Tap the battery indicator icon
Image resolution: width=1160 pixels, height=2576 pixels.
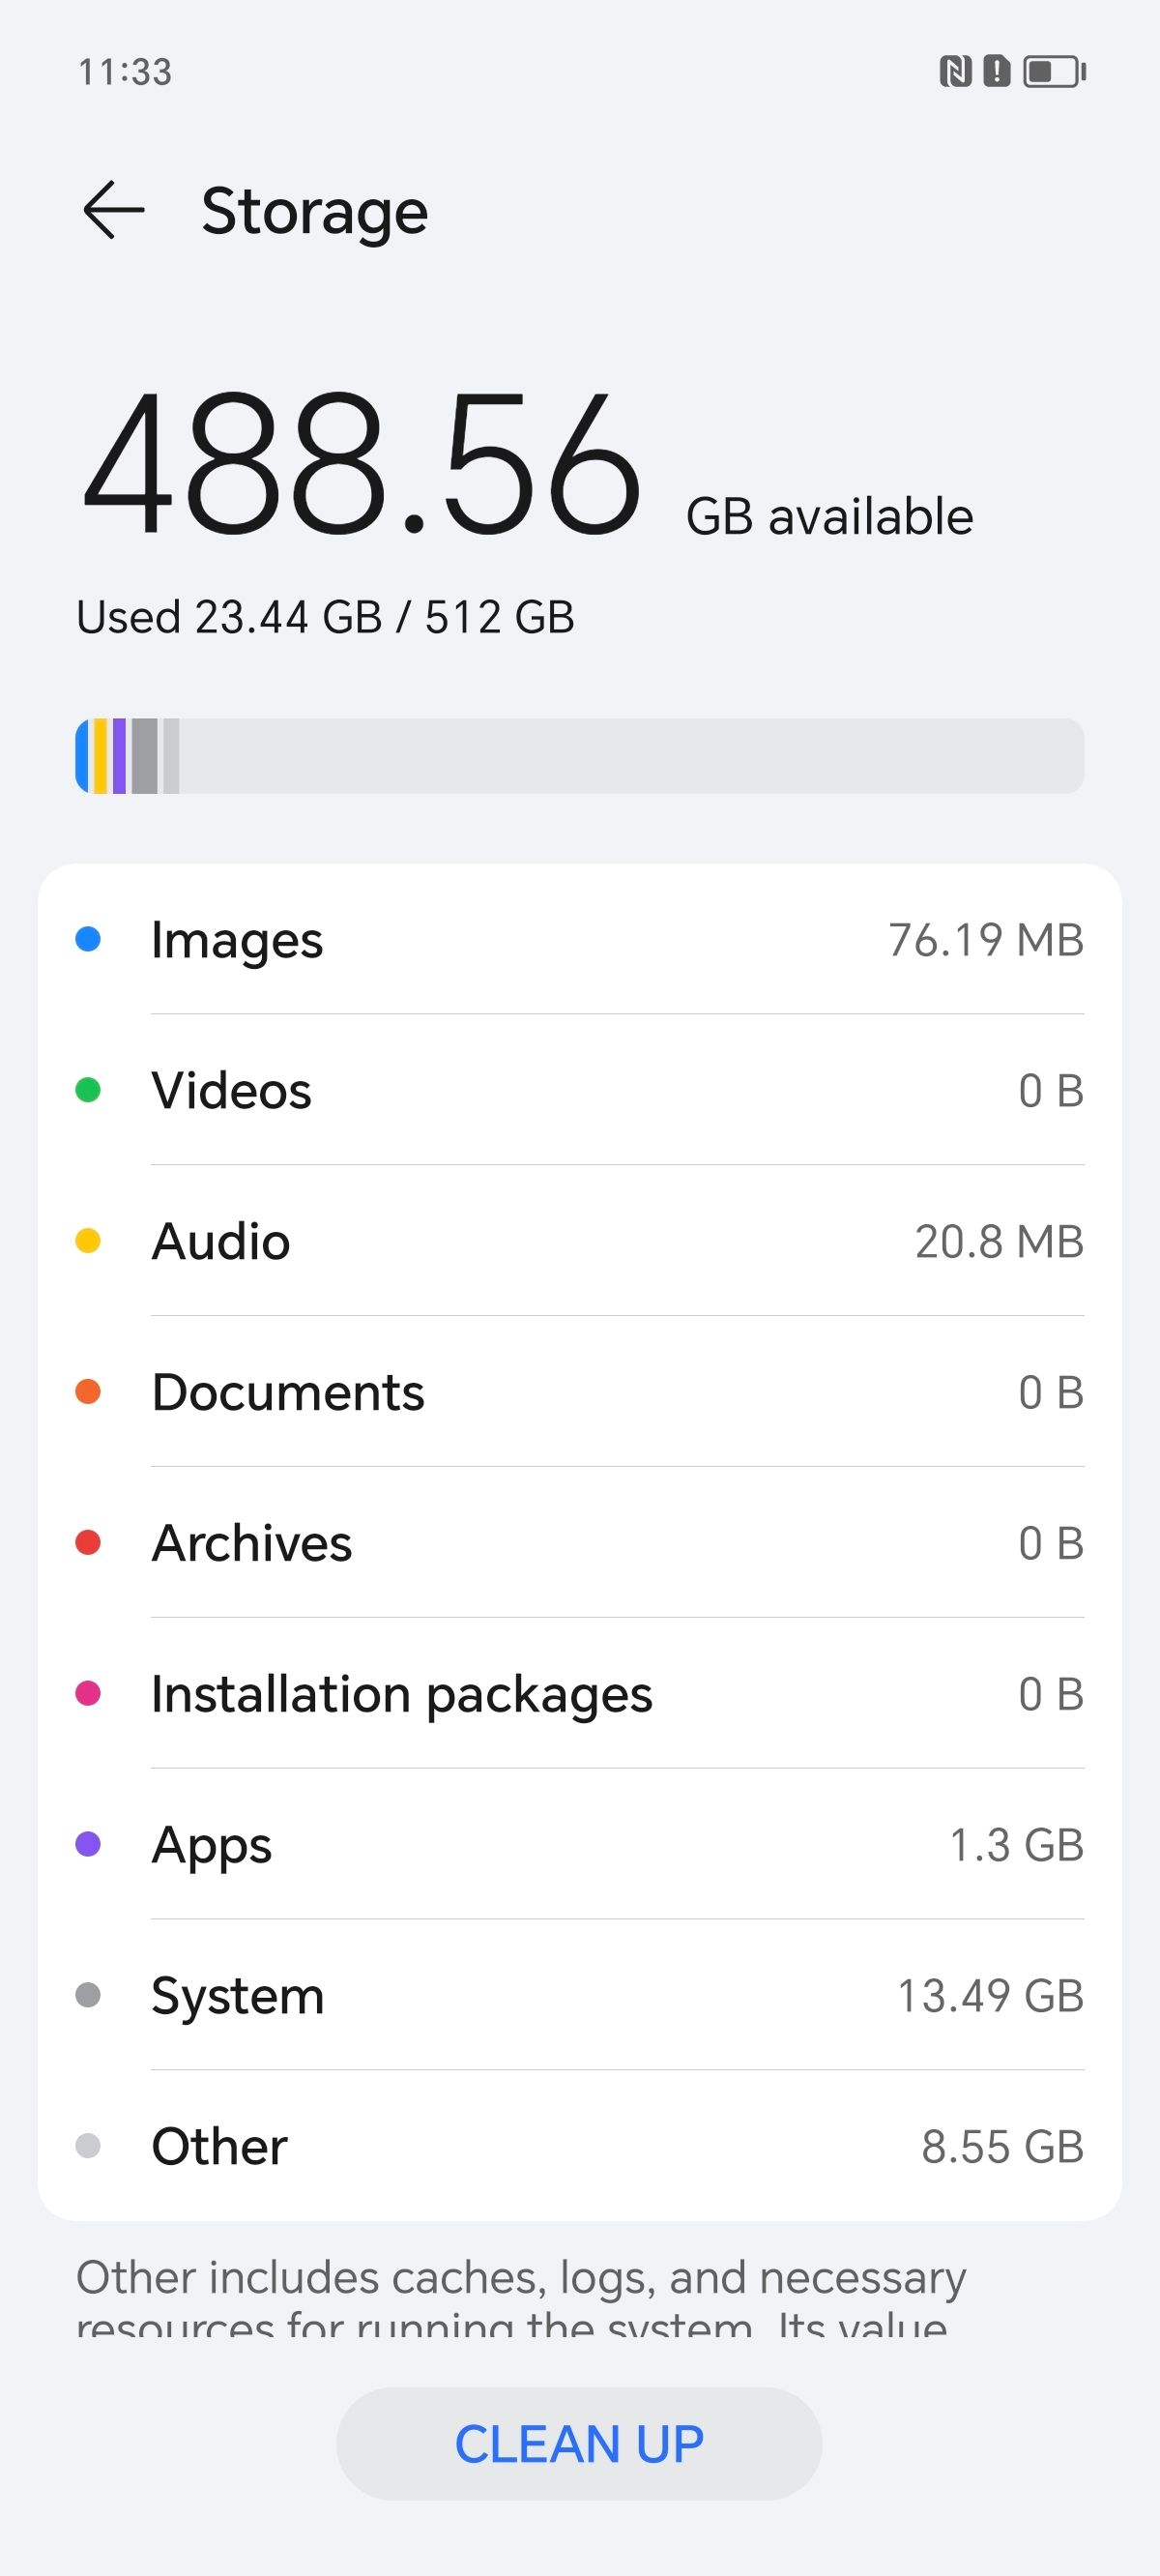[x=1054, y=72]
